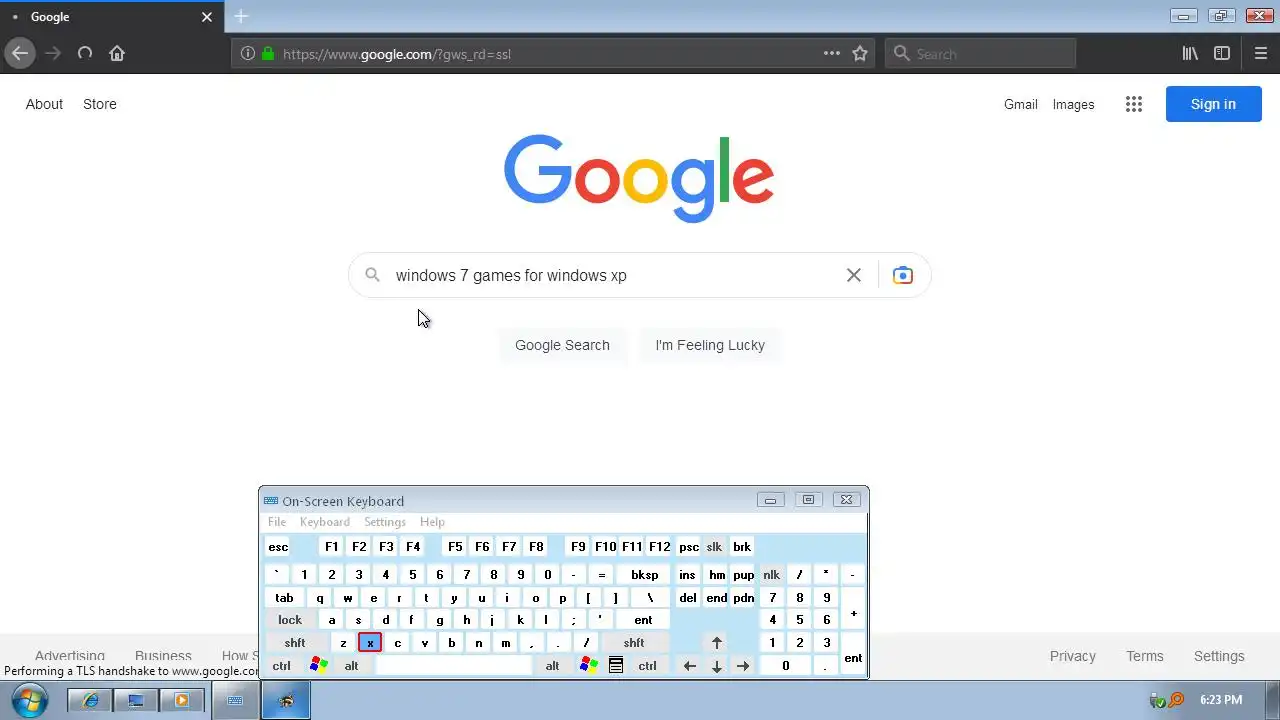Open the Privacy footer link
Image resolution: width=1280 pixels, height=720 pixels.
pyautogui.click(x=1072, y=656)
